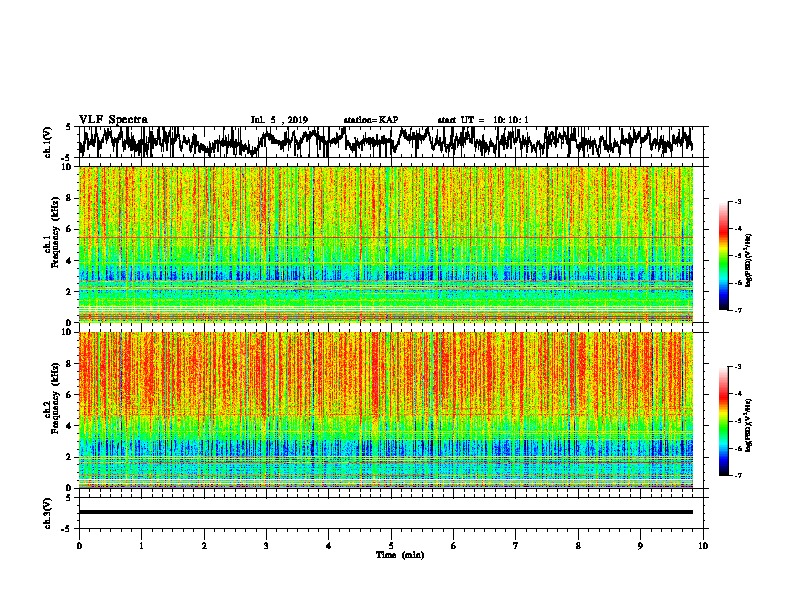
Task: Click the ch.1 color scale bar
Action: tap(723, 256)
